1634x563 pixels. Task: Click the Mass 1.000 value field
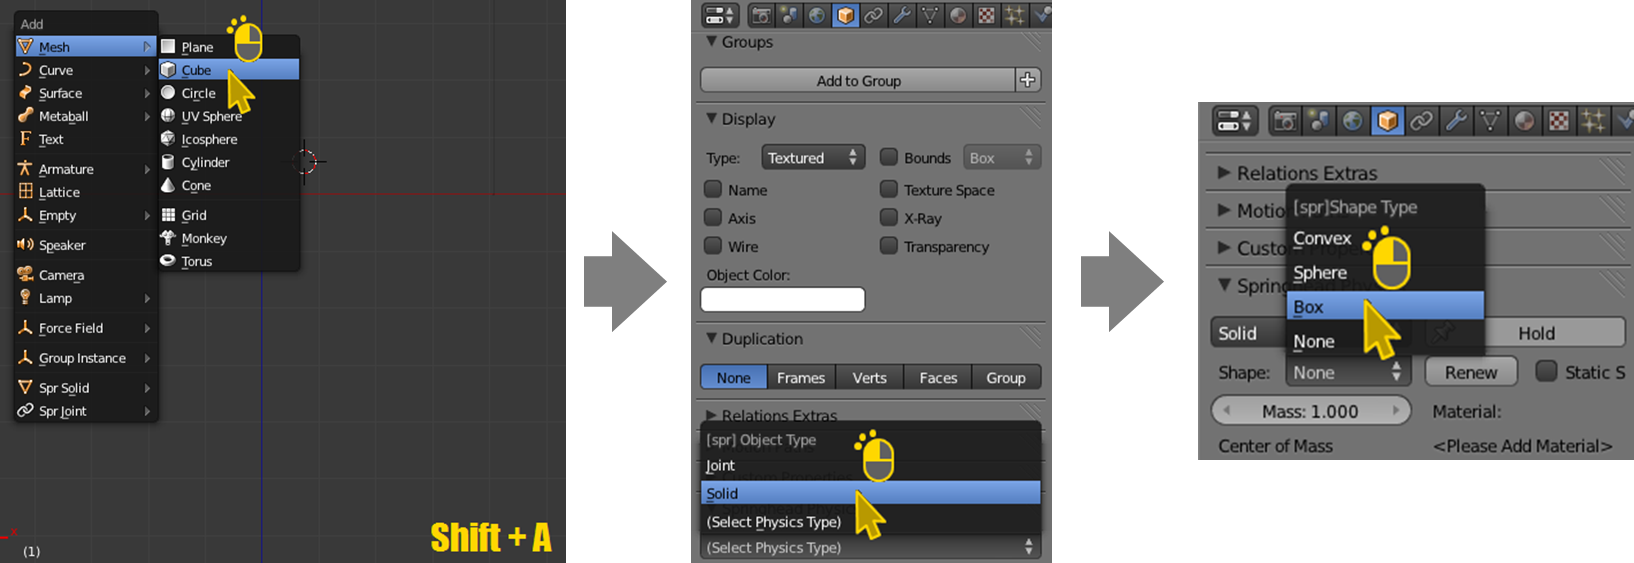coord(1310,411)
